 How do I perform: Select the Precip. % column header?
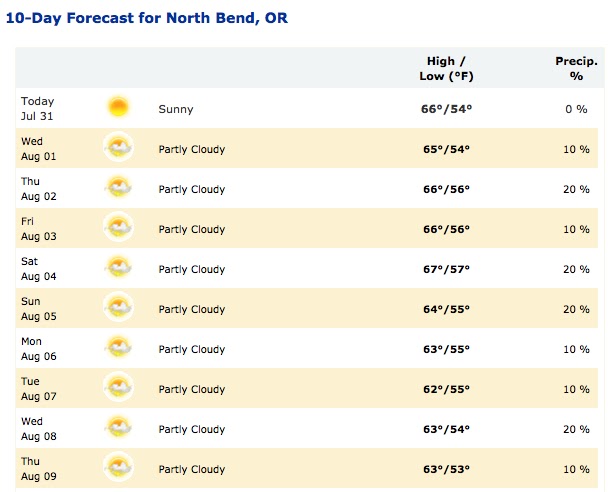click(x=576, y=68)
